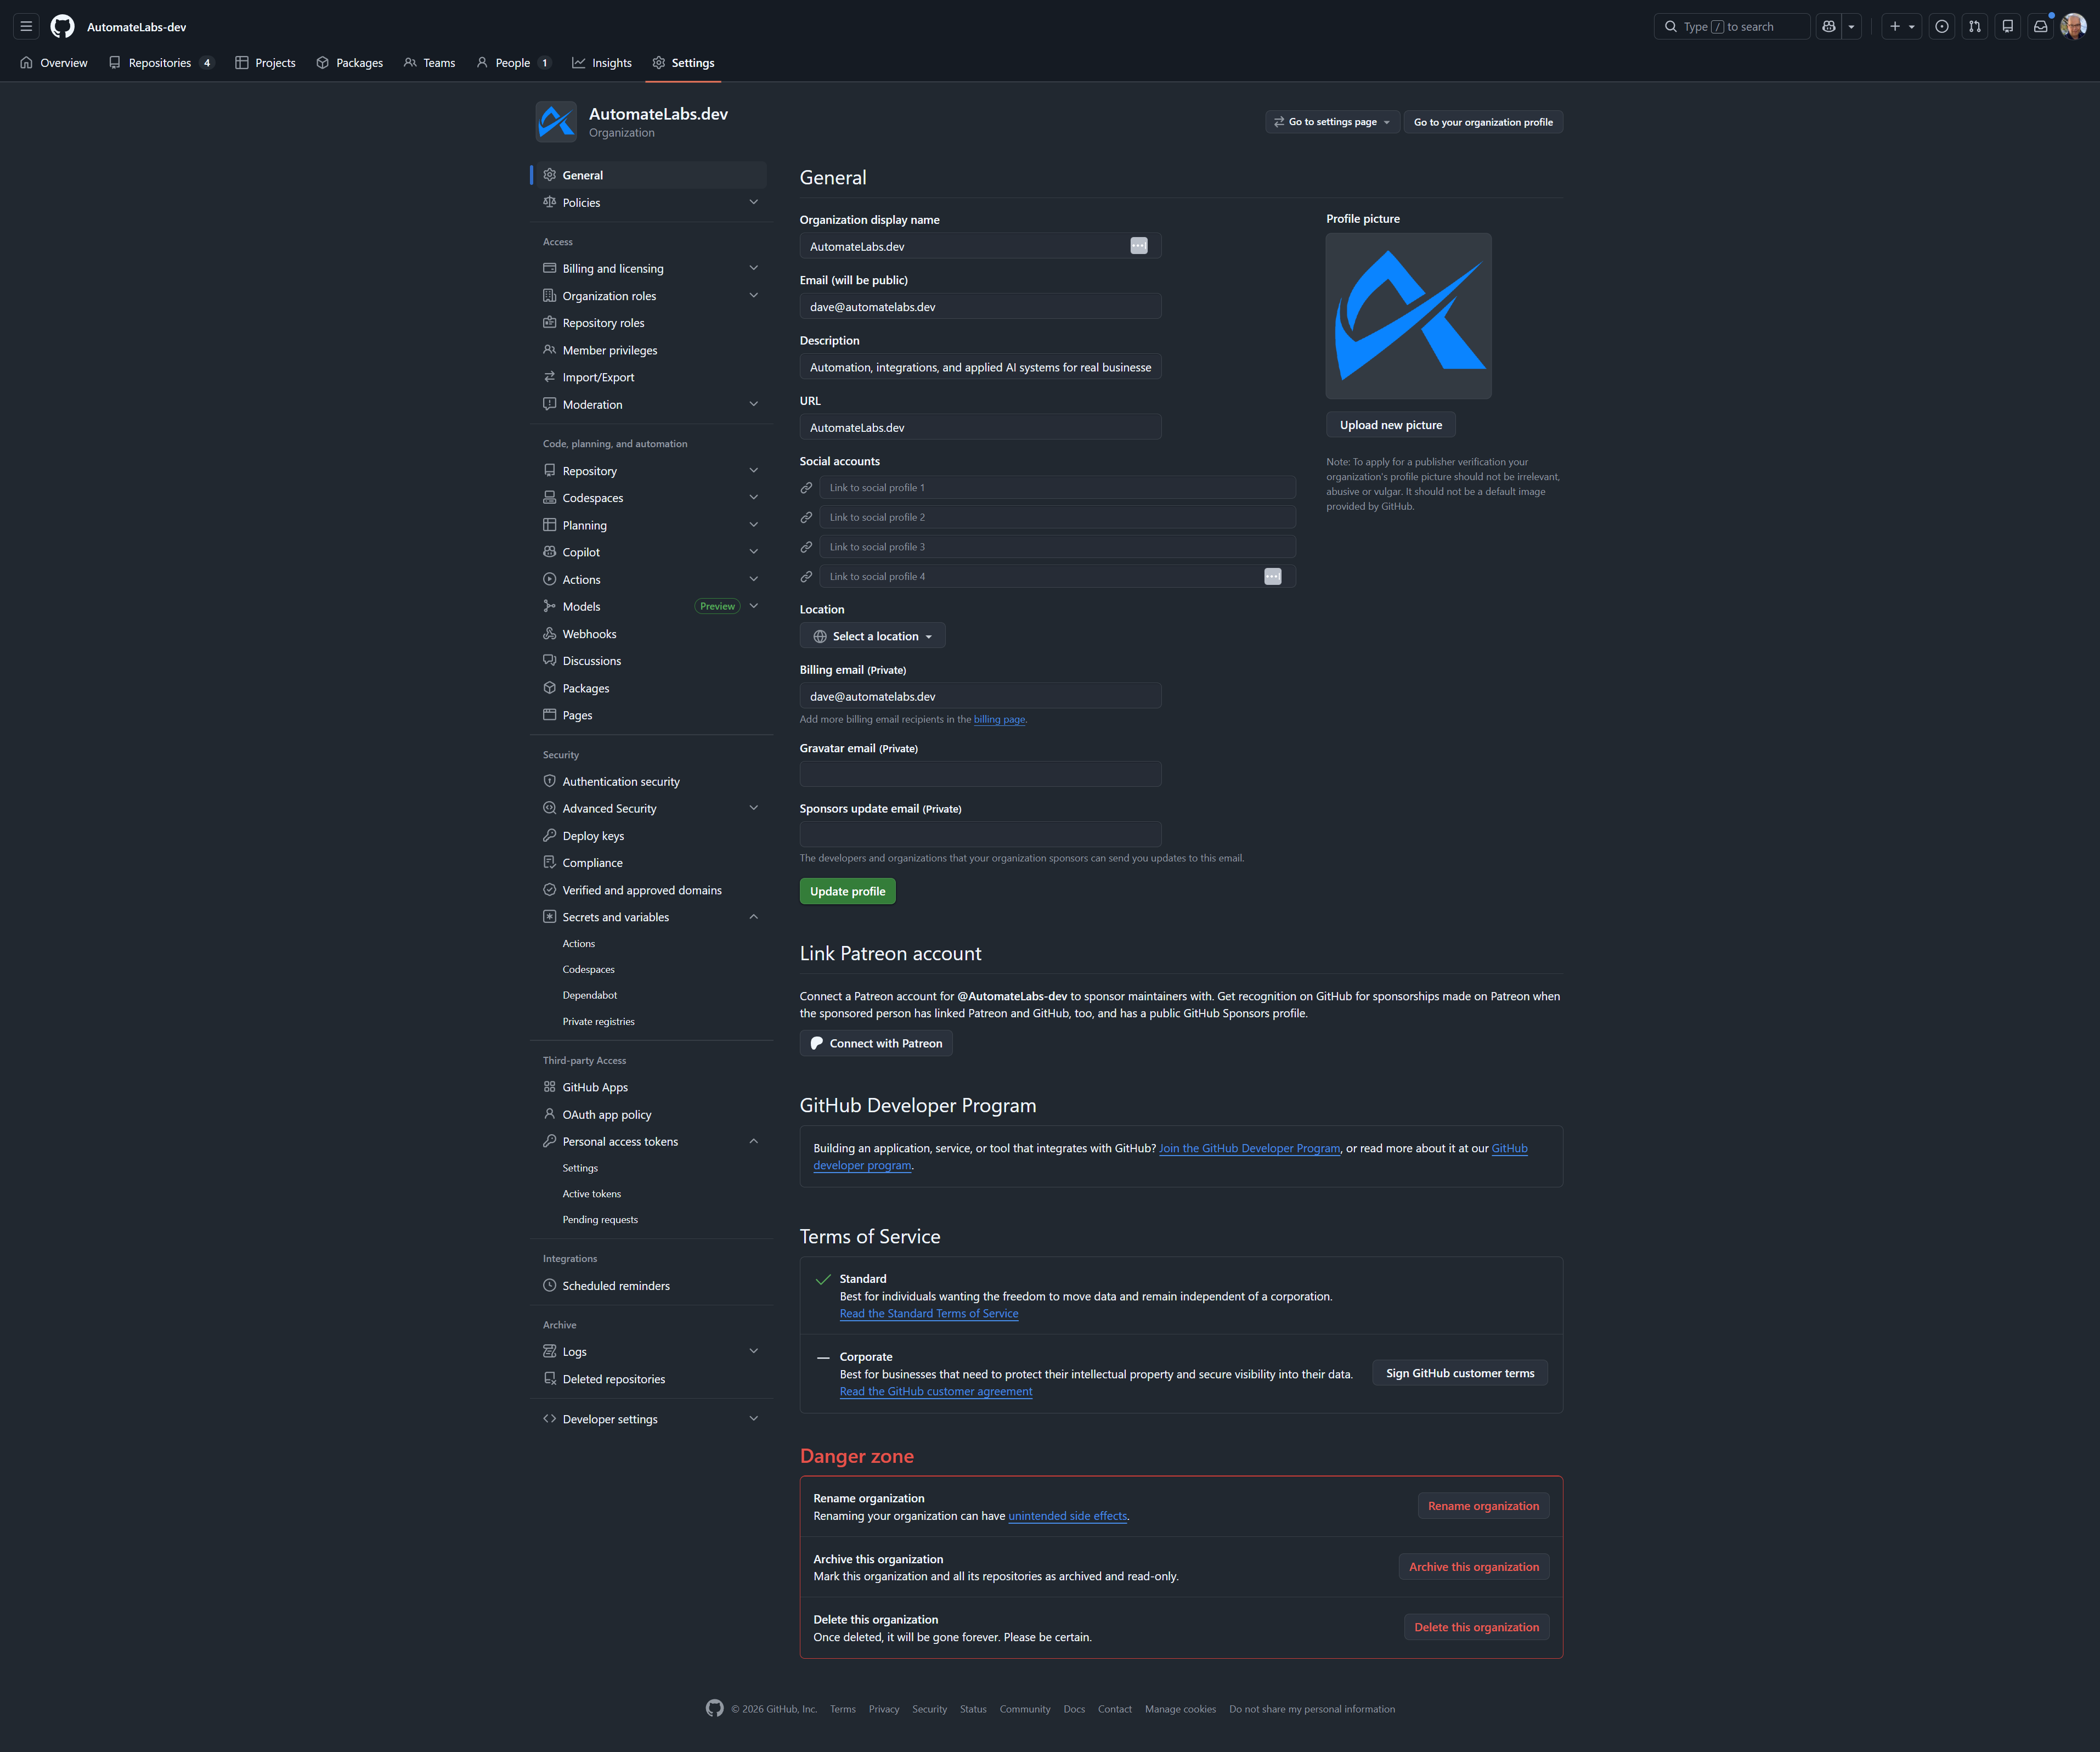2100x1752 pixels.
Task: Open the create new plus dropdown
Action: point(1901,27)
